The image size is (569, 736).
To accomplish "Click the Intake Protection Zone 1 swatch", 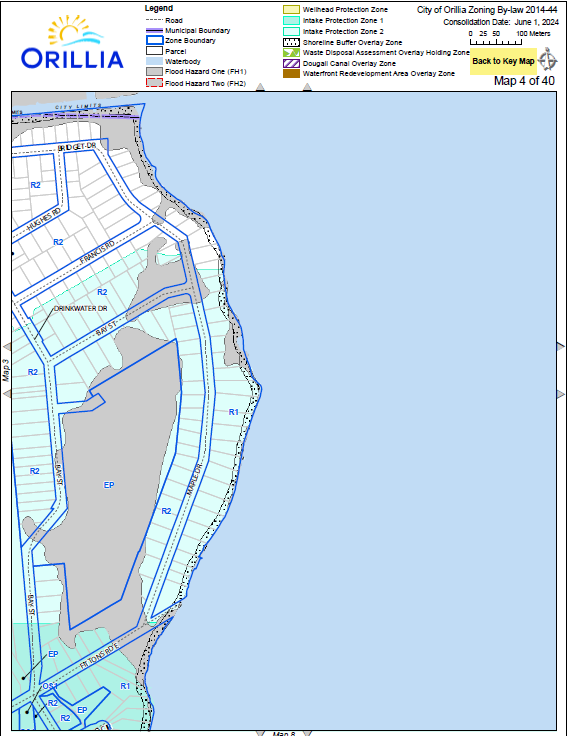I will point(291,21).
